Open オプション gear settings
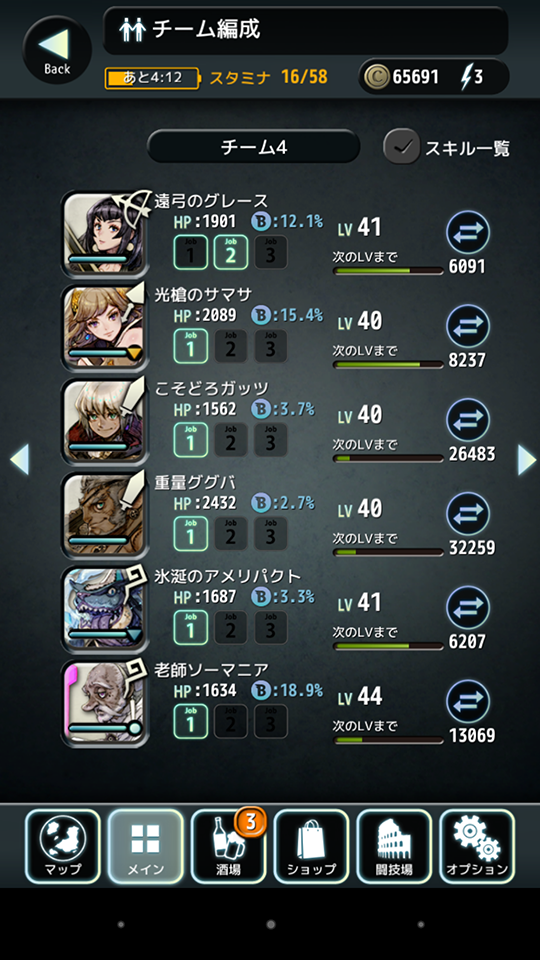Screen dimensions: 540x960 tap(477, 846)
